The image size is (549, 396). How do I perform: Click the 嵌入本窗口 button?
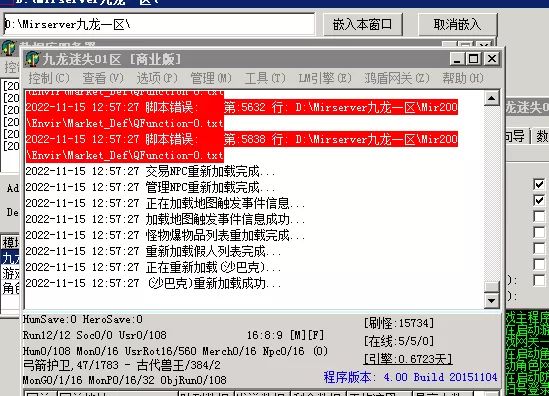(362, 25)
